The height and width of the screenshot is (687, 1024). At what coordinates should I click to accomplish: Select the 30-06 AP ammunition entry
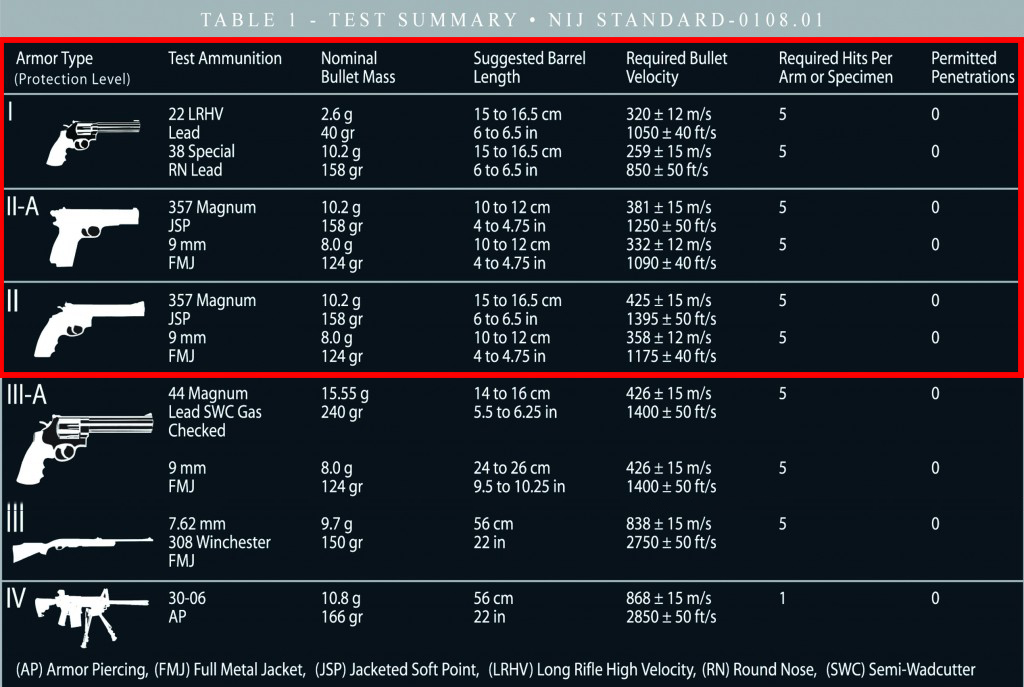pos(187,607)
